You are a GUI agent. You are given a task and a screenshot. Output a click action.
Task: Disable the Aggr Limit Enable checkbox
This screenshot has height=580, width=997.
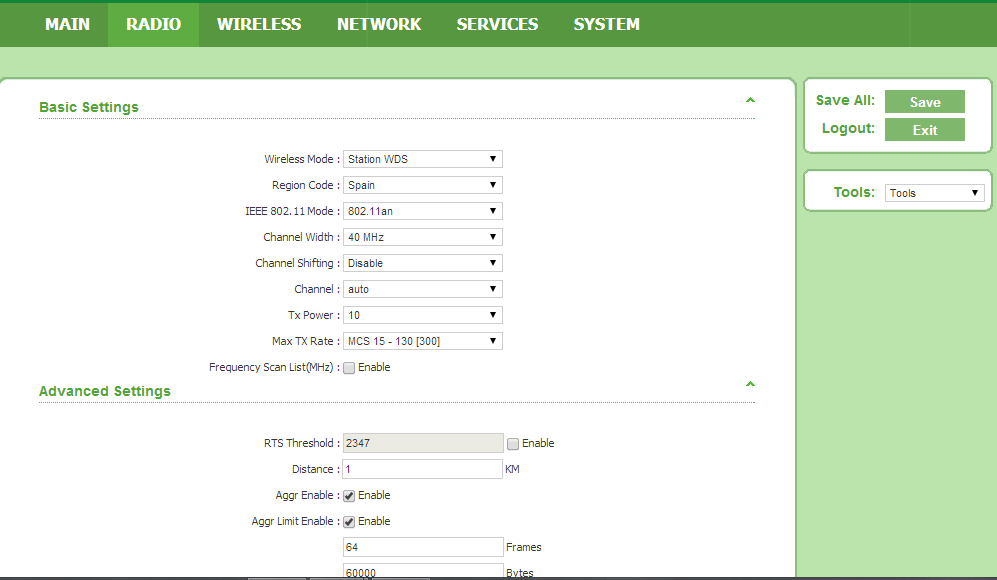point(348,521)
